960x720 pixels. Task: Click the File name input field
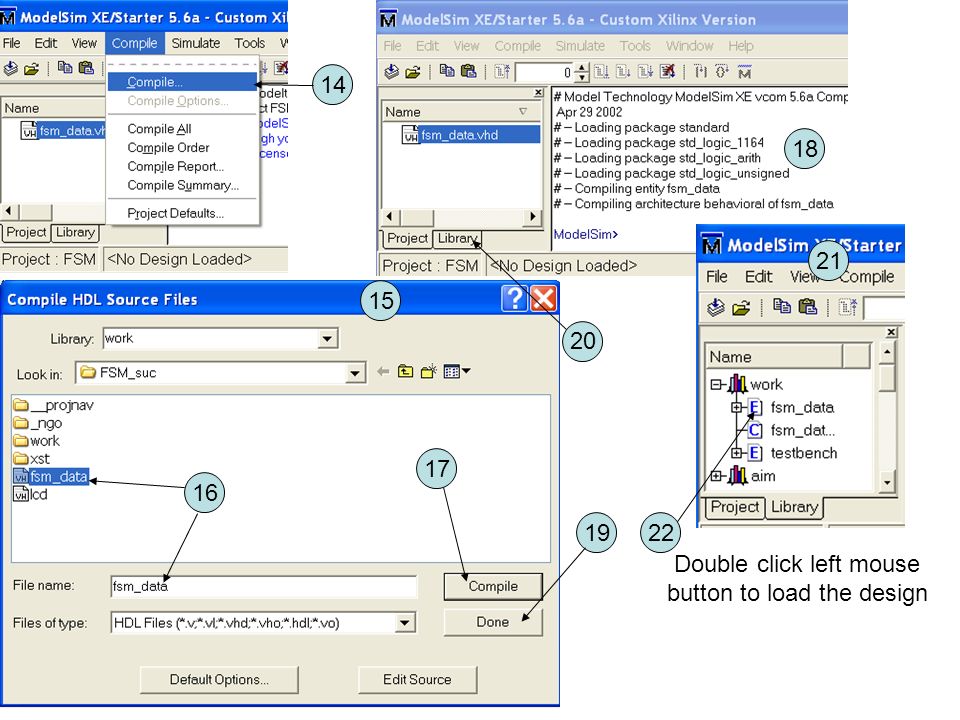pos(264,587)
